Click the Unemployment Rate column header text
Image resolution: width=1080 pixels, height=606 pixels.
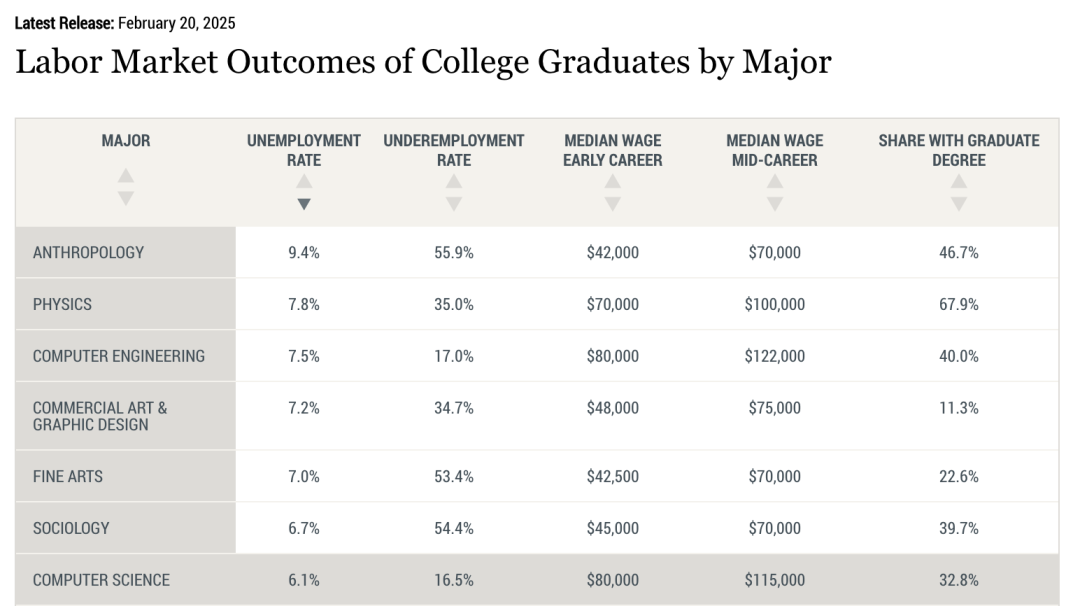click(x=304, y=150)
